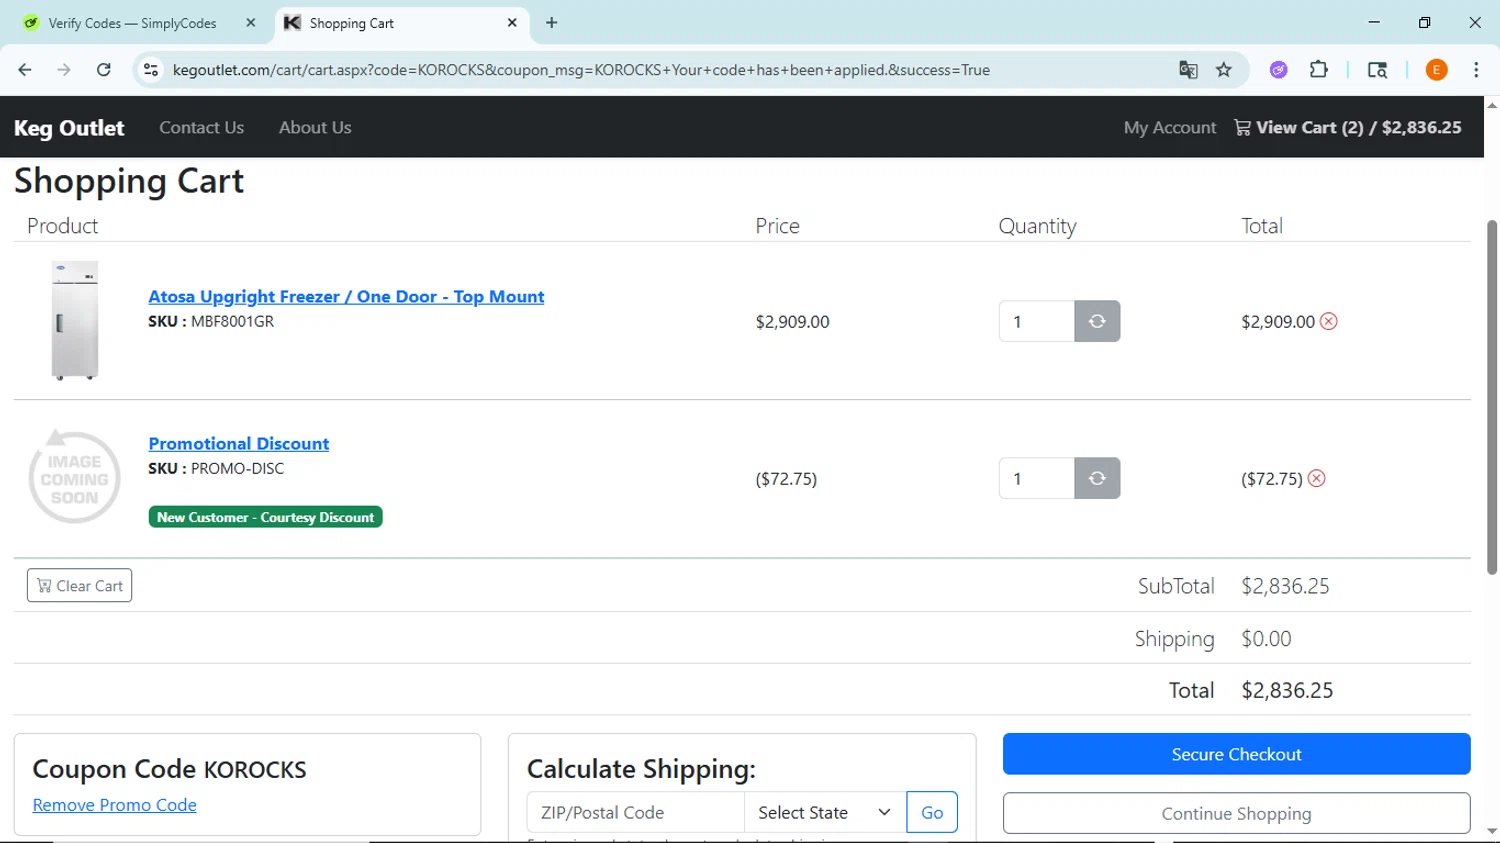Image resolution: width=1500 pixels, height=843 pixels.
Task: Select the Shopping Cart tab
Action: coord(403,22)
